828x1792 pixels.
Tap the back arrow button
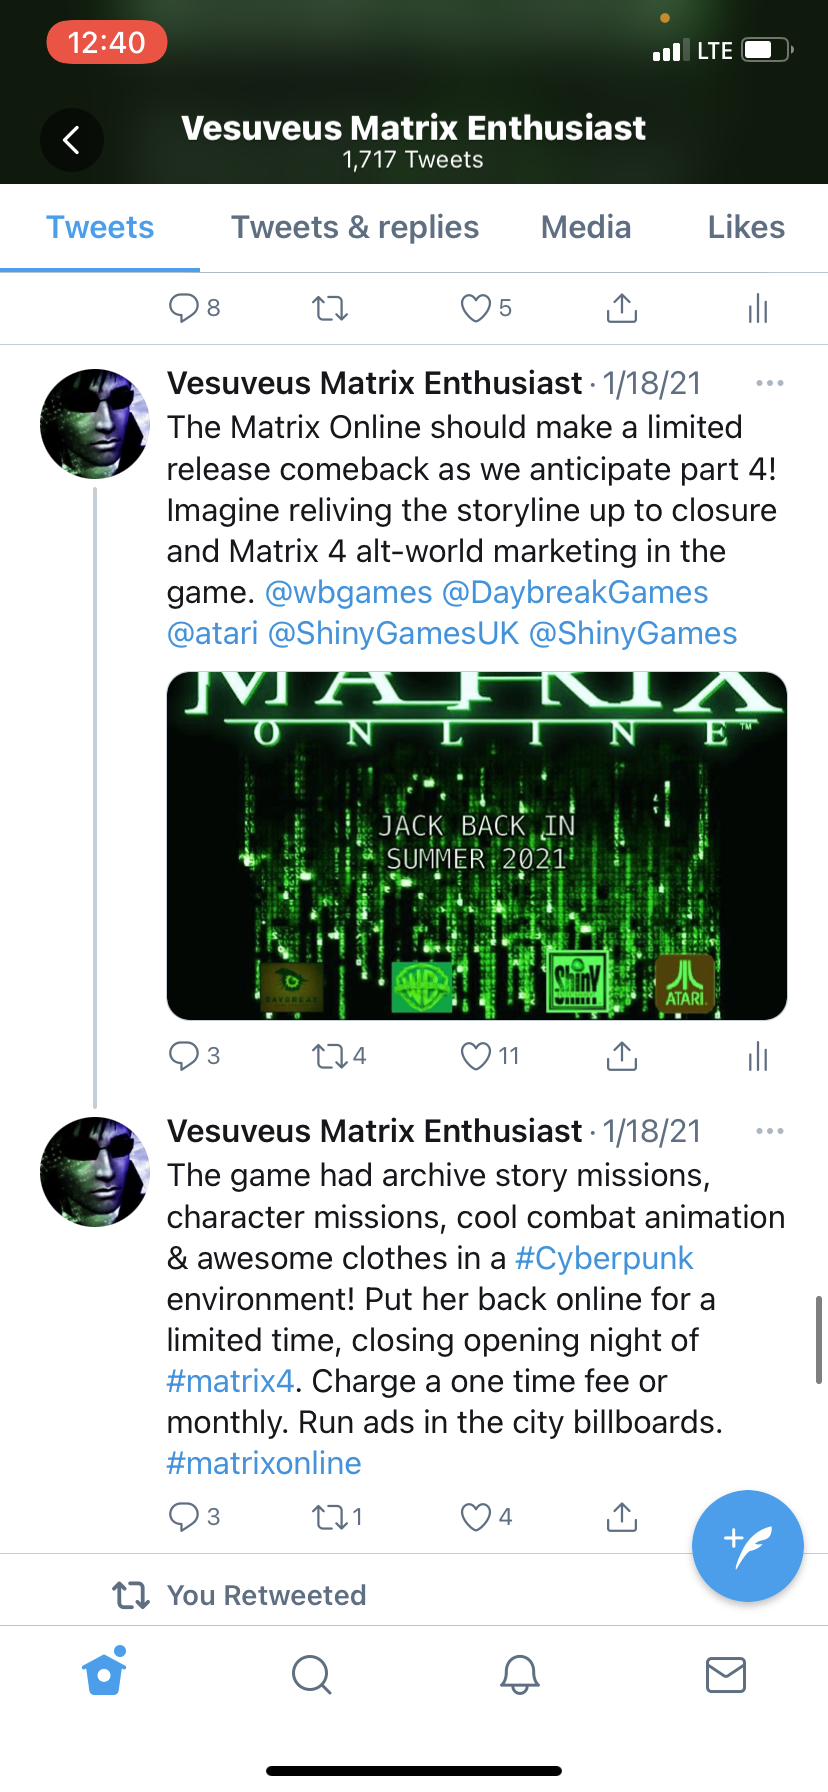pos(71,140)
